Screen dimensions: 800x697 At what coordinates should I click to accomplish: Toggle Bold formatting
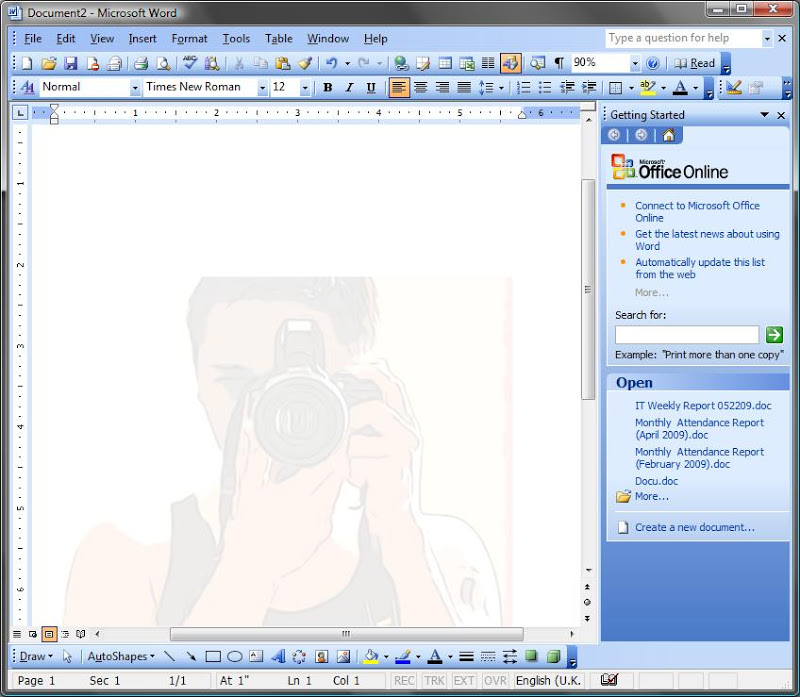[327, 88]
